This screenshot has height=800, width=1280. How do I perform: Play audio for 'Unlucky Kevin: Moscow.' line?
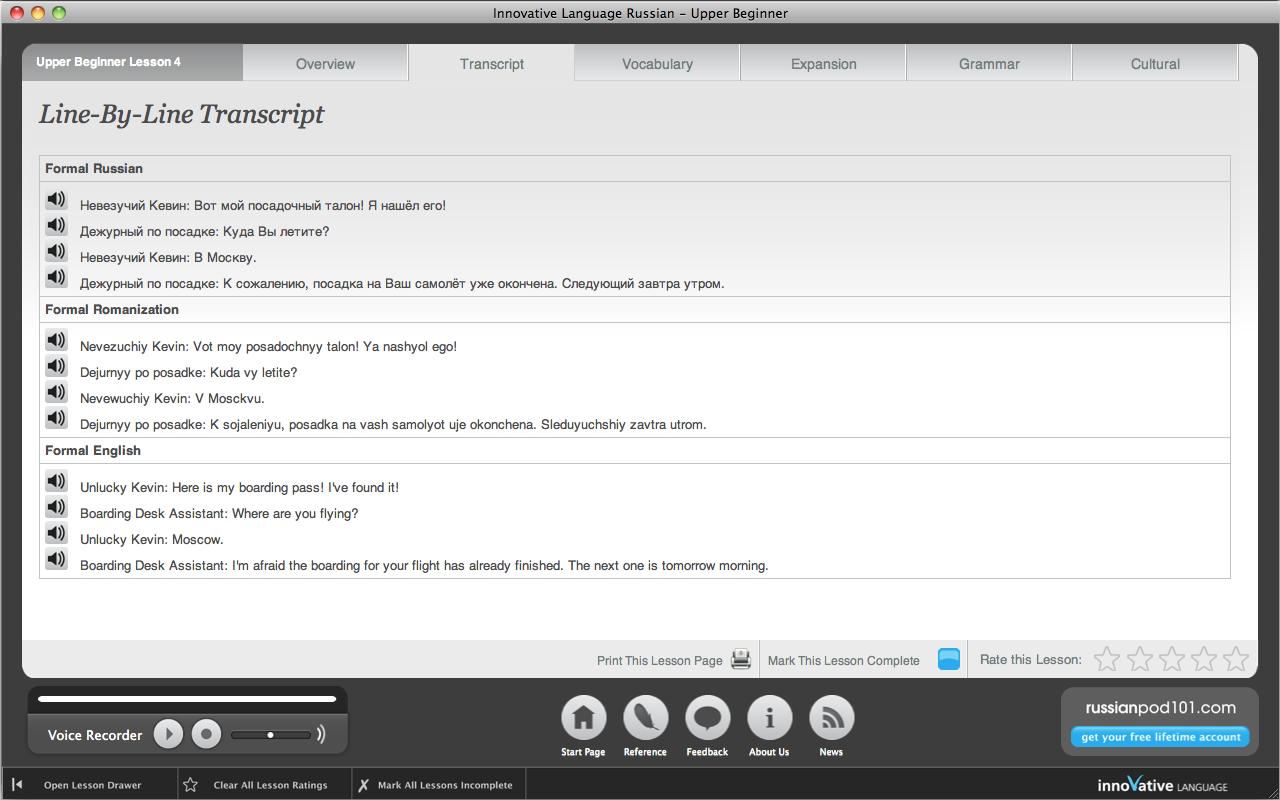[x=56, y=534]
